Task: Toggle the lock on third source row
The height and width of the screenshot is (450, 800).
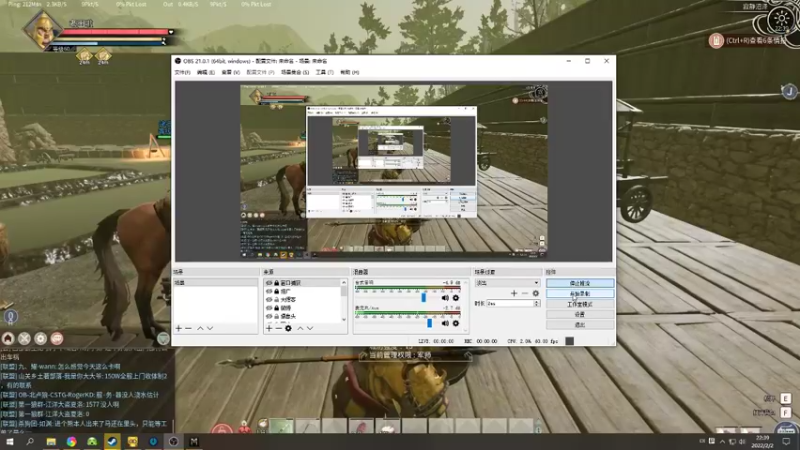Action: click(x=277, y=299)
